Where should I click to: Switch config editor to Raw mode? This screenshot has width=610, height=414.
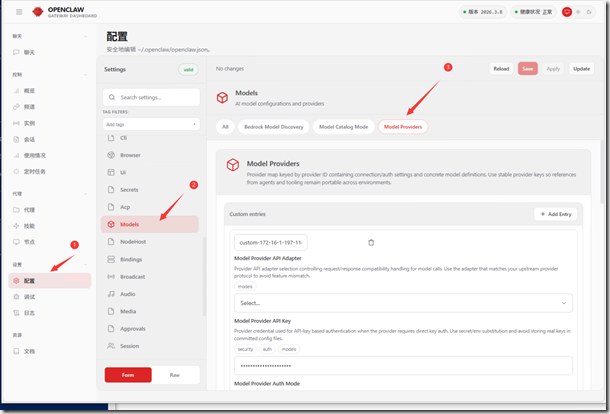point(176,374)
